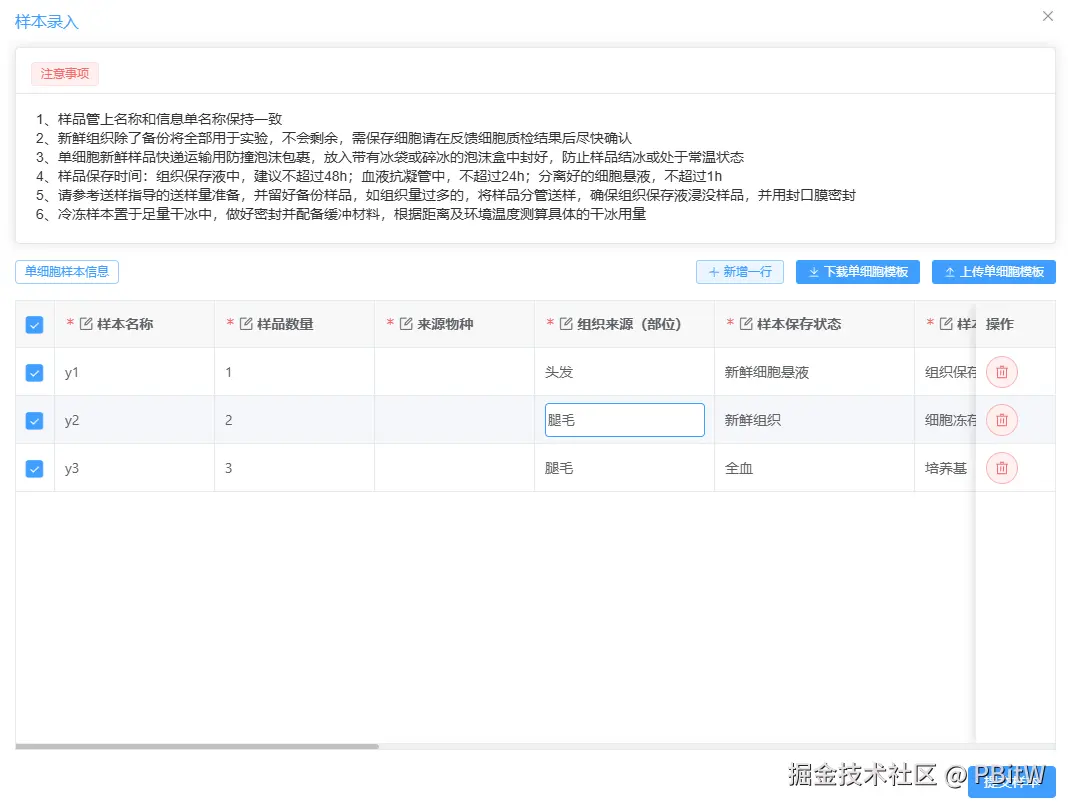Screen dimensions: 1068x811
Task: Click 上传单细胞模板 upload button
Action: (x=994, y=272)
